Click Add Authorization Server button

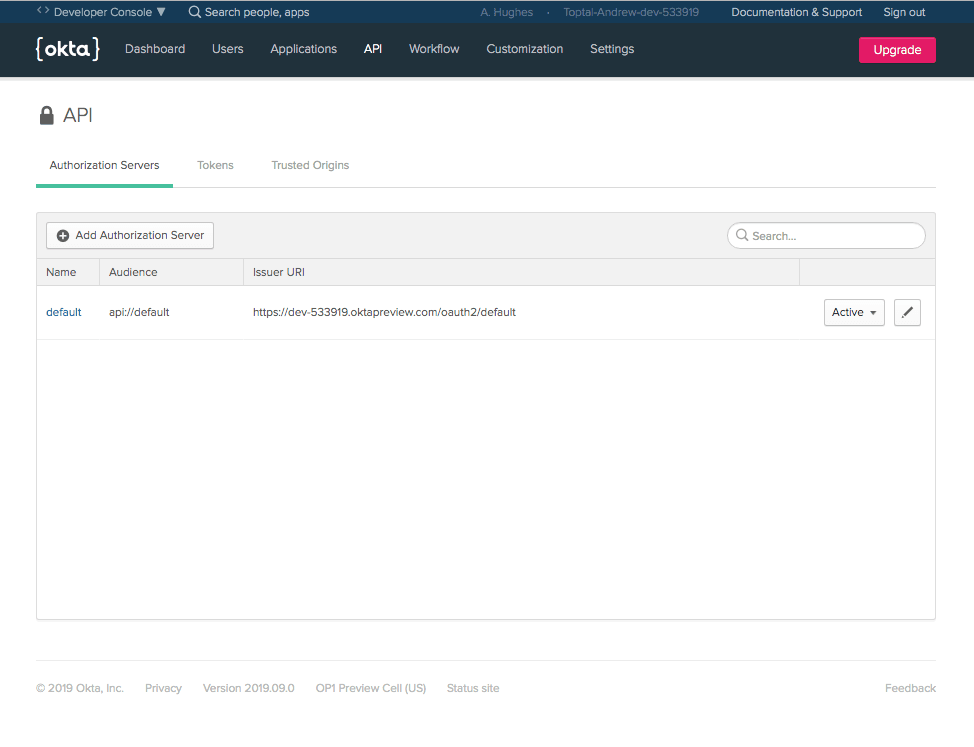pyautogui.click(x=130, y=235)
